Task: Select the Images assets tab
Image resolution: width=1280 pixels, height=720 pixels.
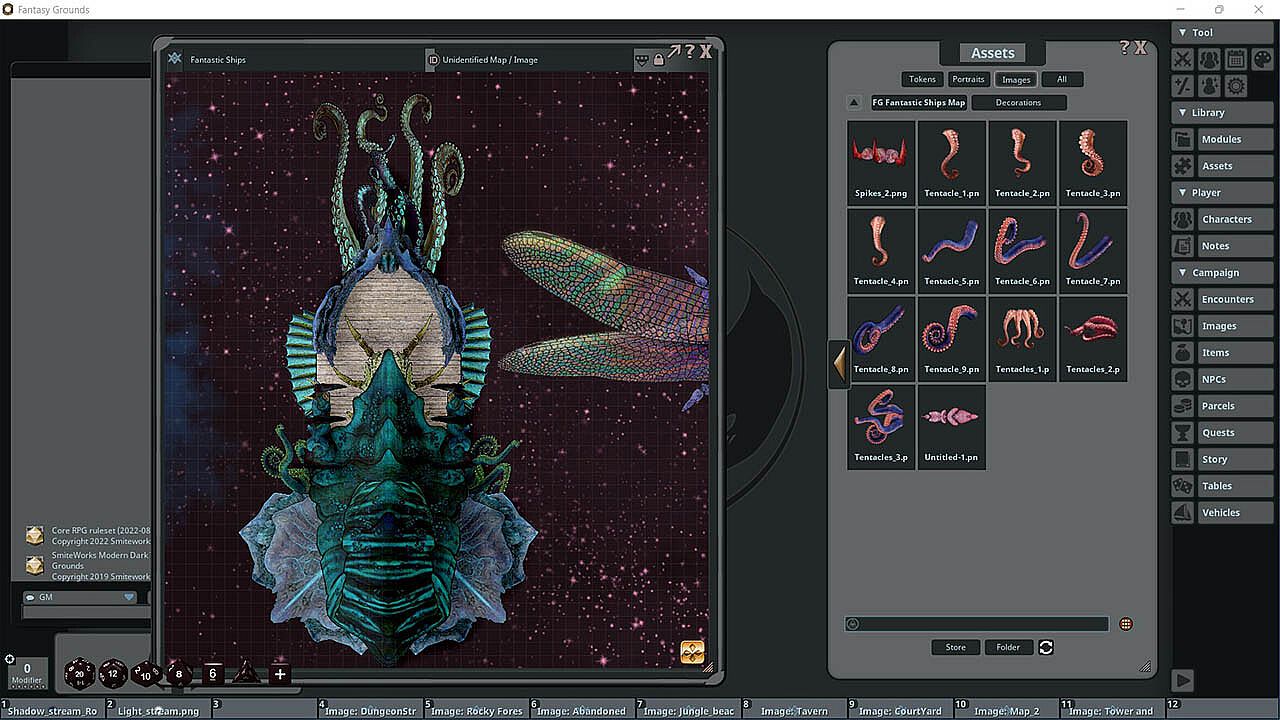Action: coord(1016,79)
